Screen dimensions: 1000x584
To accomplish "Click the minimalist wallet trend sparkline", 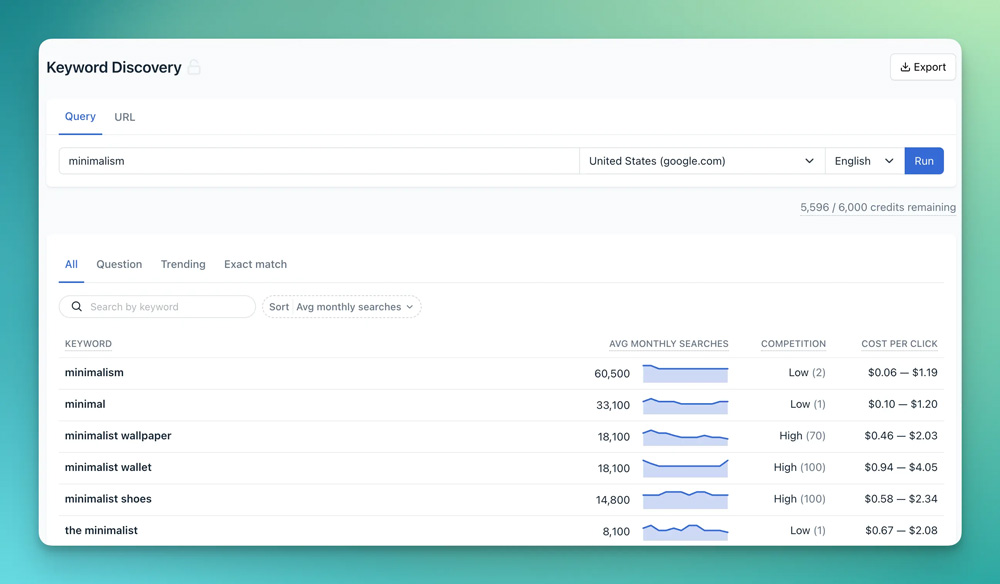I will click(685, 468).
